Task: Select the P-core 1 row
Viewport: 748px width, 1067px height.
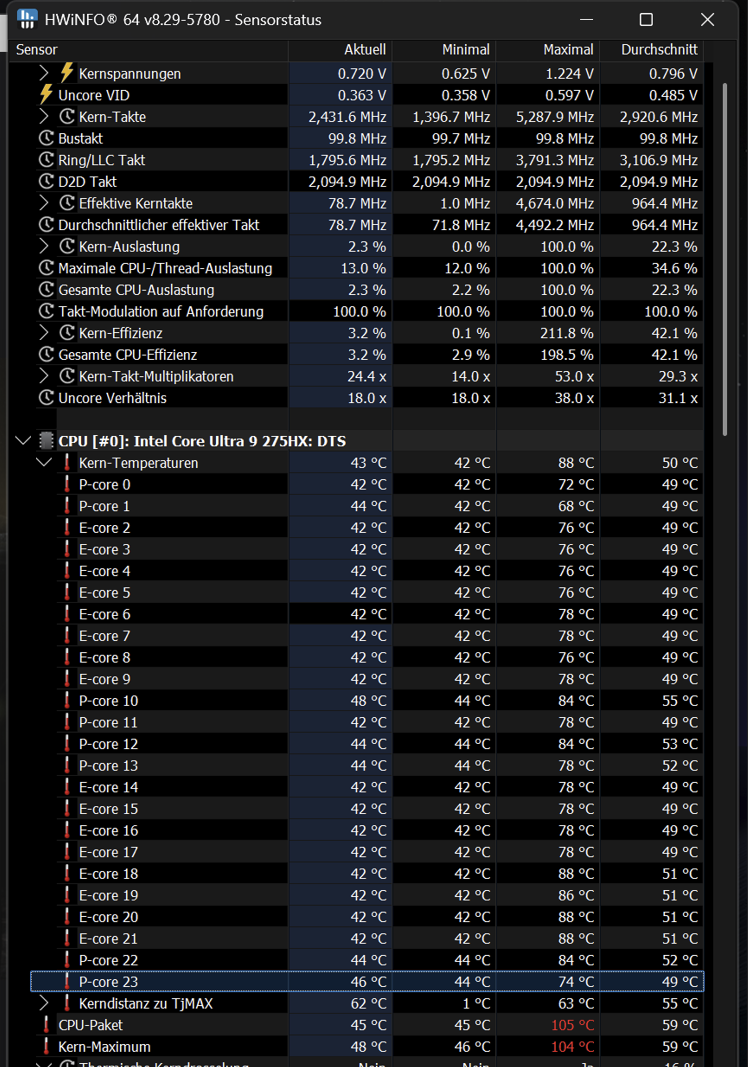Action: coord(368,506)
